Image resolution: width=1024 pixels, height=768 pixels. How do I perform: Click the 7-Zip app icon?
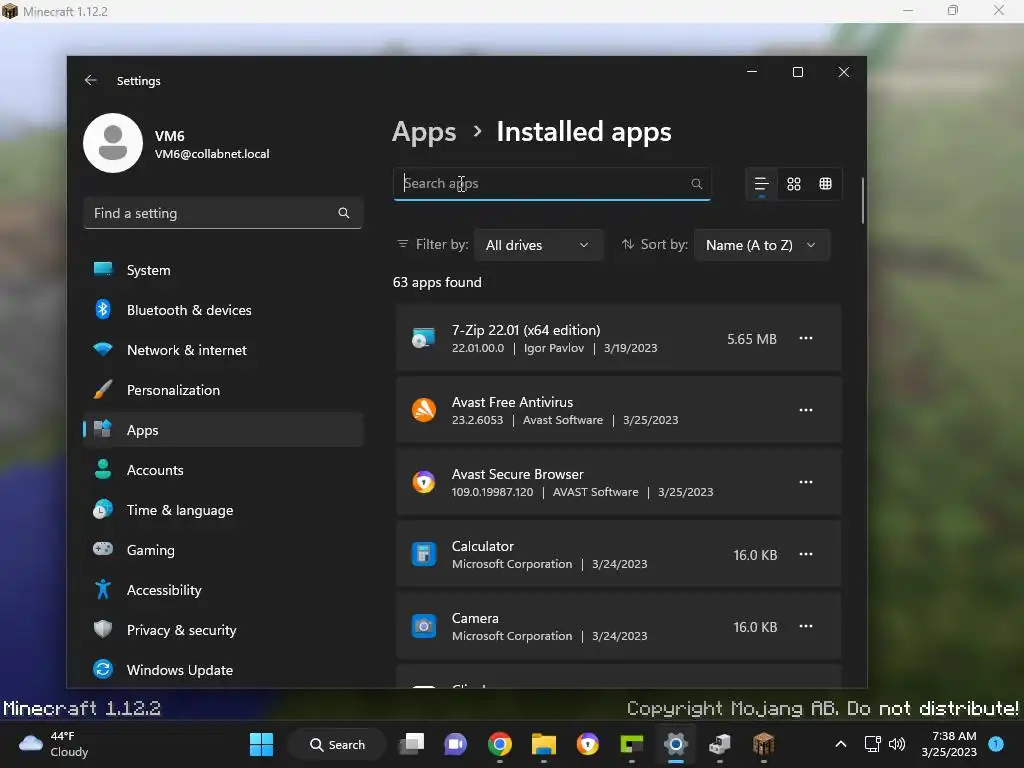click(x=423, y=338)
